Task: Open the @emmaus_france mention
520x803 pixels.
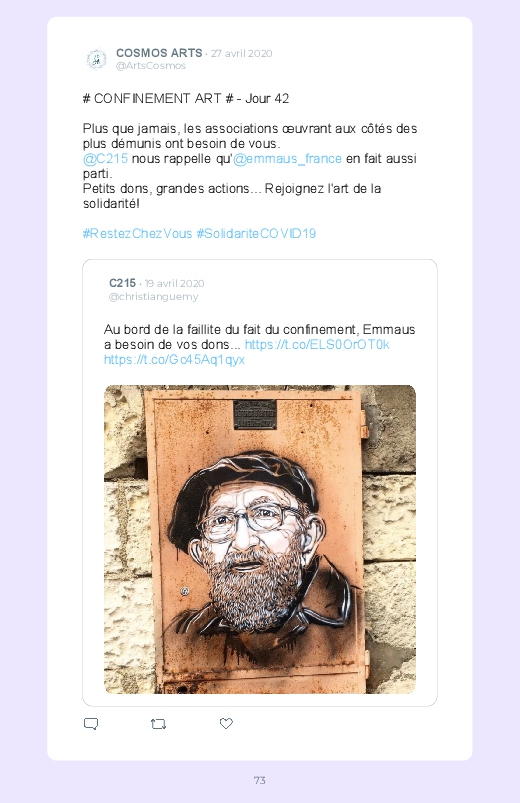Action: pyautogui.click(x=287, y=159)
